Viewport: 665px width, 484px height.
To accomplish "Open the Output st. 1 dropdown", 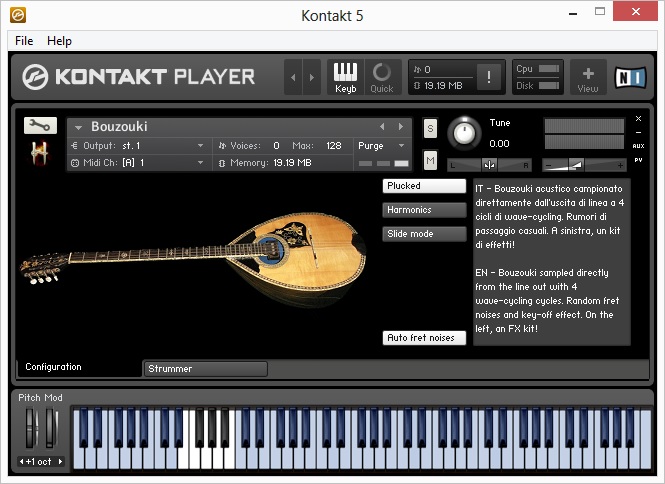I will 137,145.
